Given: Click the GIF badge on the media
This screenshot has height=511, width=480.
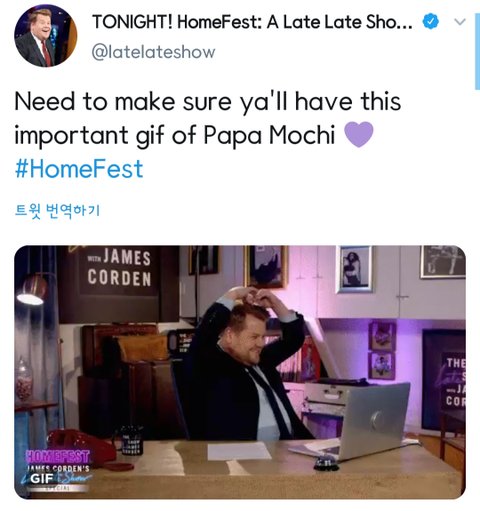Looking at the screenshot, I should tap(42, 479).
